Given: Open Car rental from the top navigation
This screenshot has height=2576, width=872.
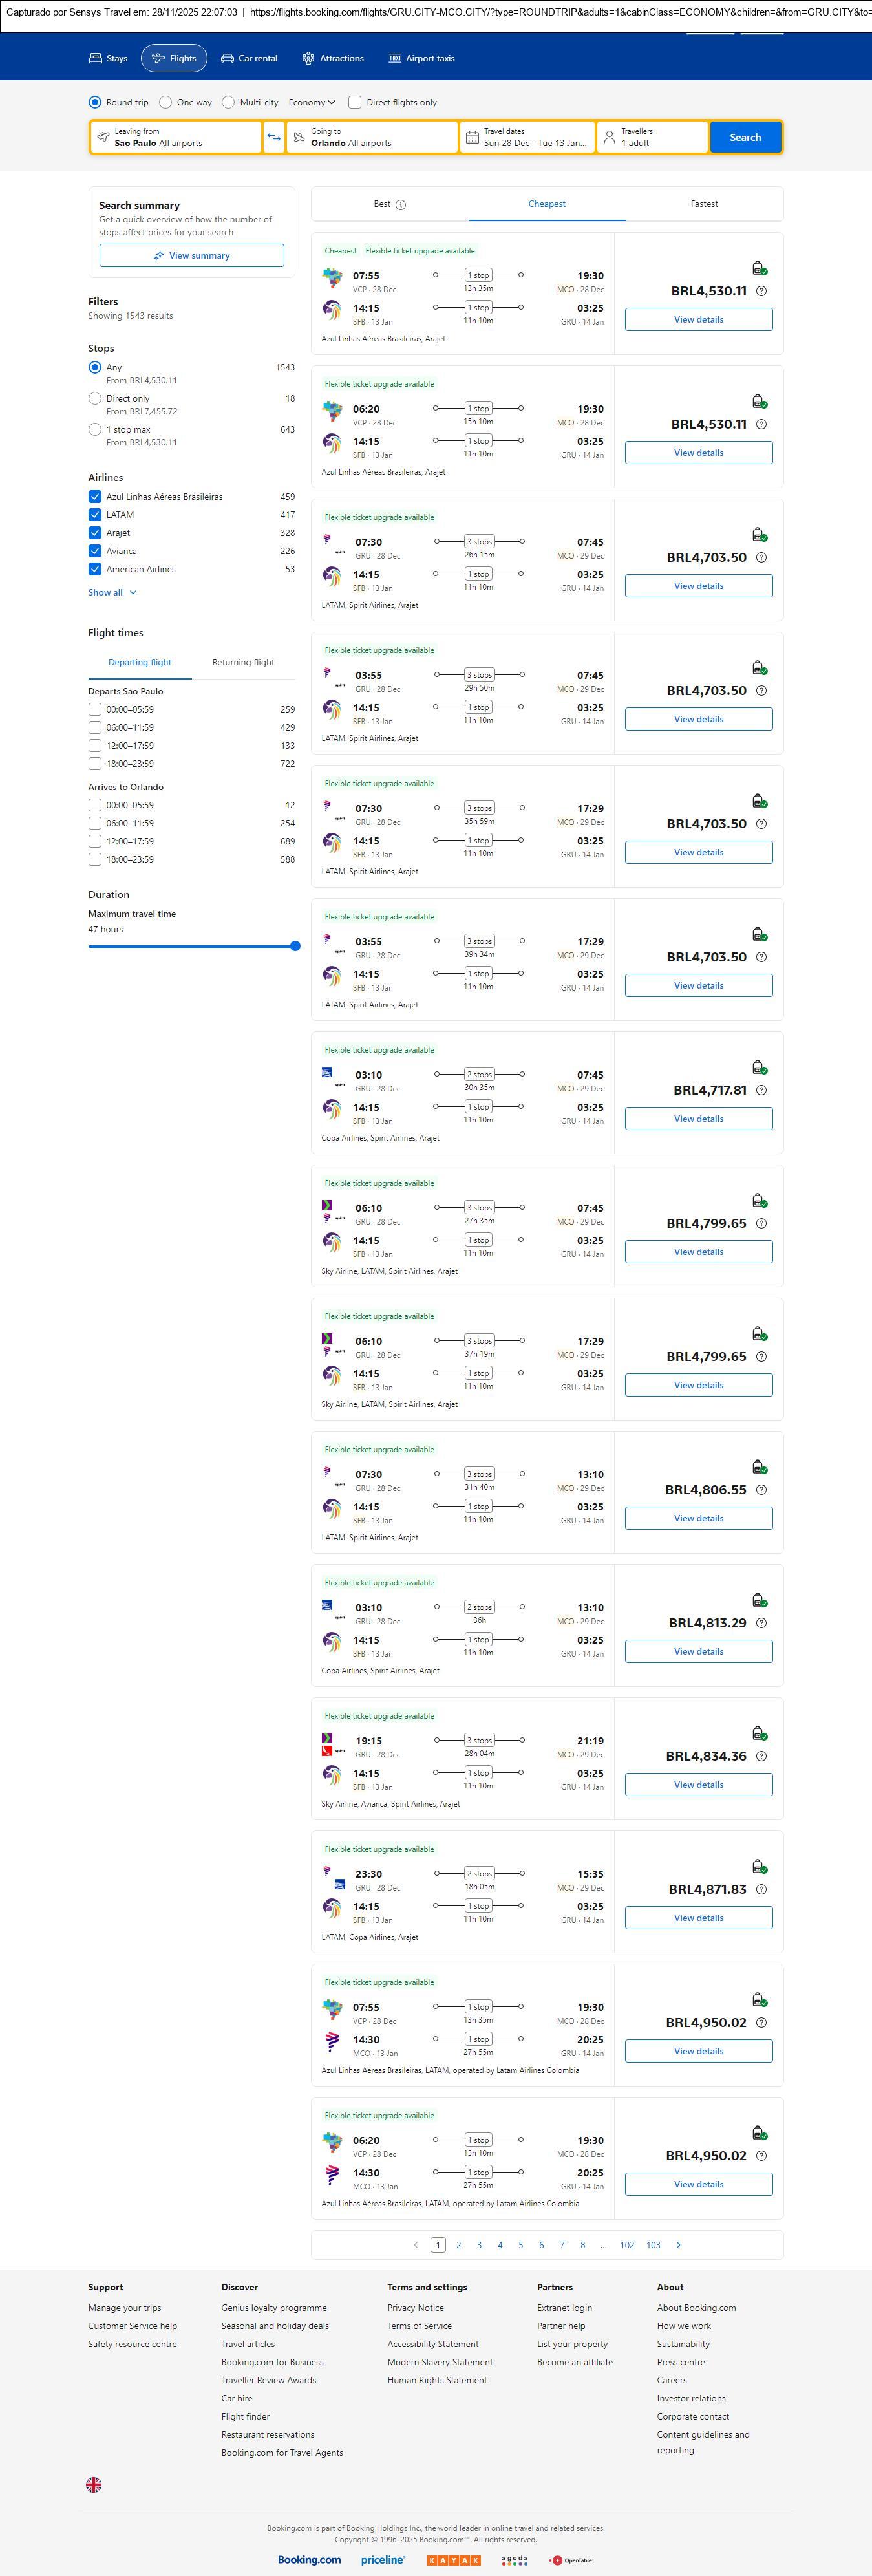Looking at the screenshot, I should click(249, 59).
